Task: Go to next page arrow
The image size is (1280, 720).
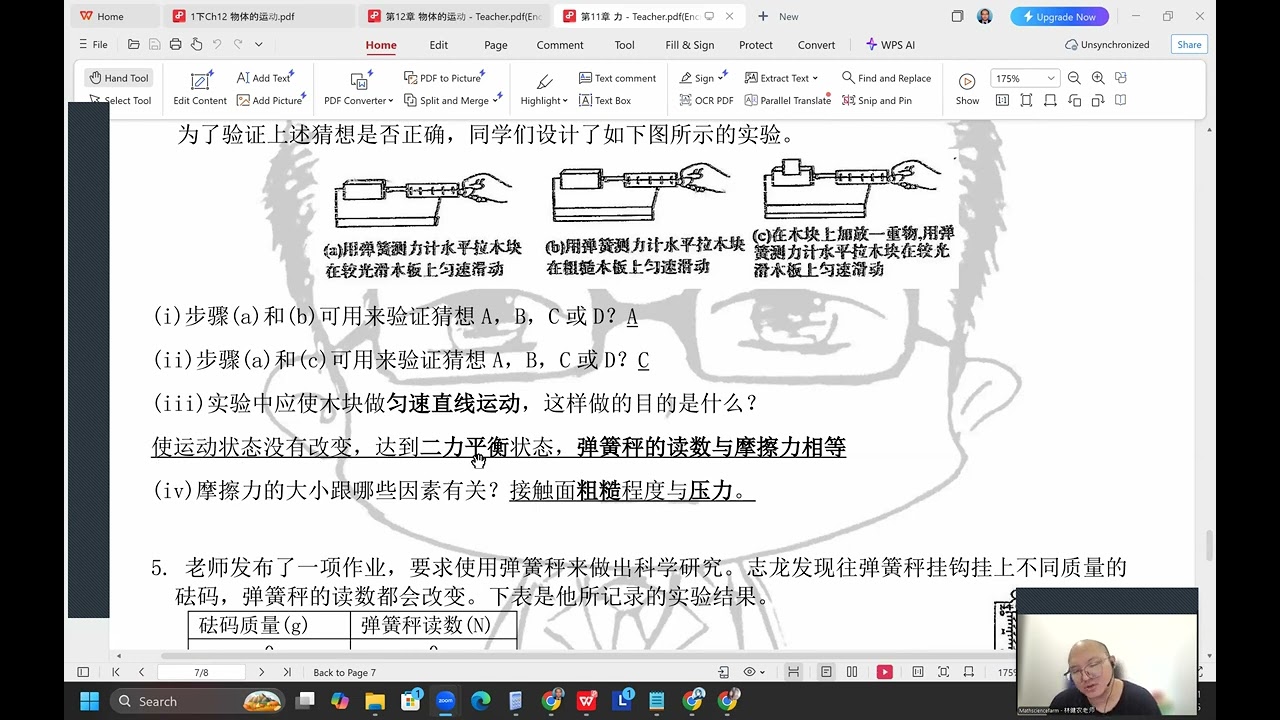Action: pos(262,672)
